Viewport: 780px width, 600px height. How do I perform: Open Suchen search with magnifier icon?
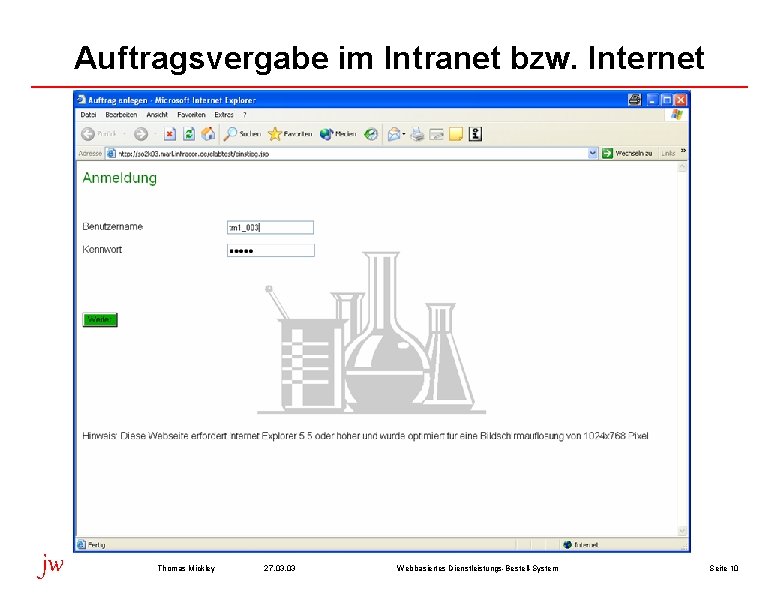tap(242, 134)
